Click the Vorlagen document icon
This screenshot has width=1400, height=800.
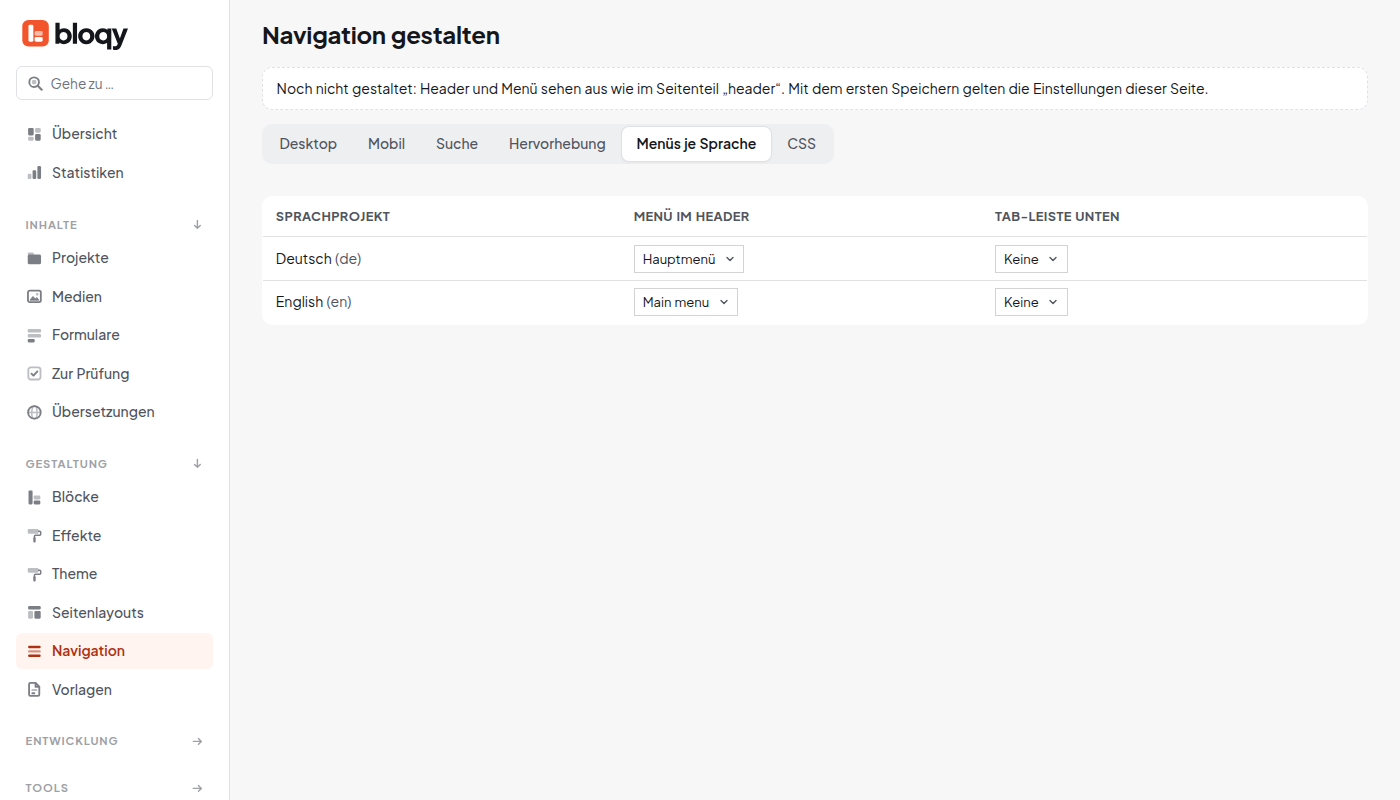34,690
